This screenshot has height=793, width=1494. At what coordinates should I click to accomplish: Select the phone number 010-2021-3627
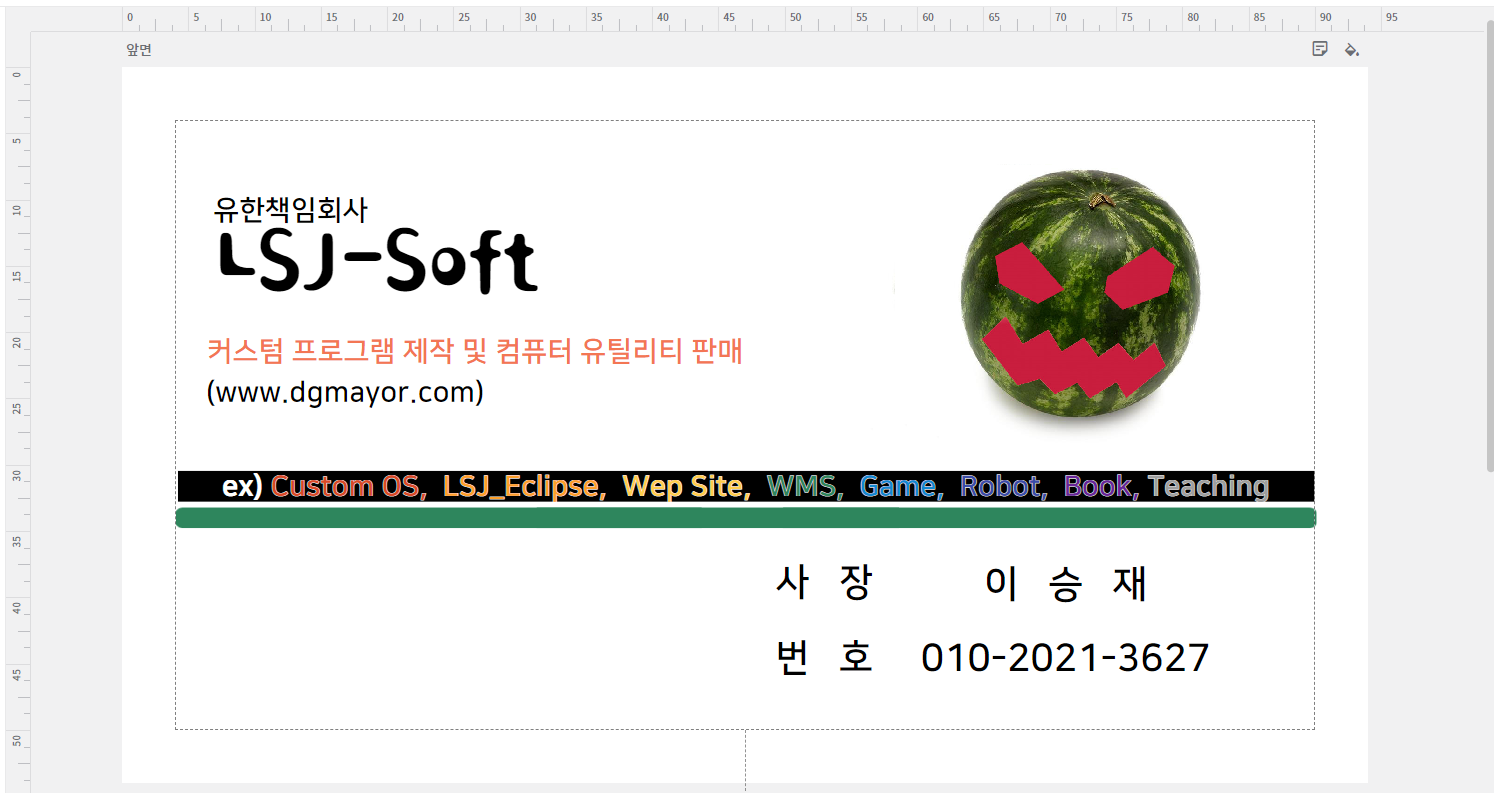(x=1065, y=657)
